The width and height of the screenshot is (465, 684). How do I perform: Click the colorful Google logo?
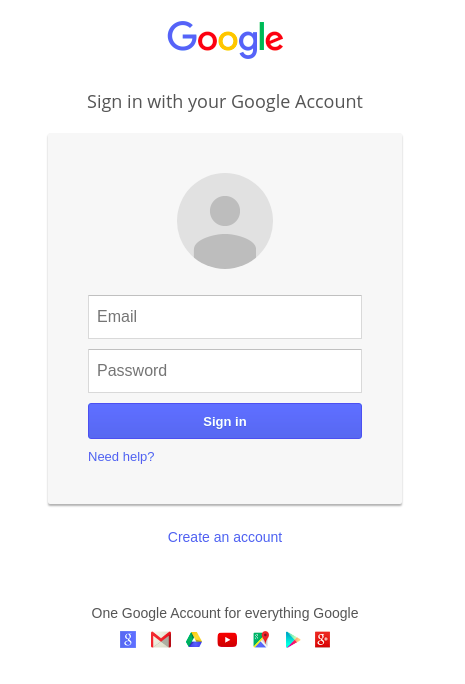click(x=225, y=39)
